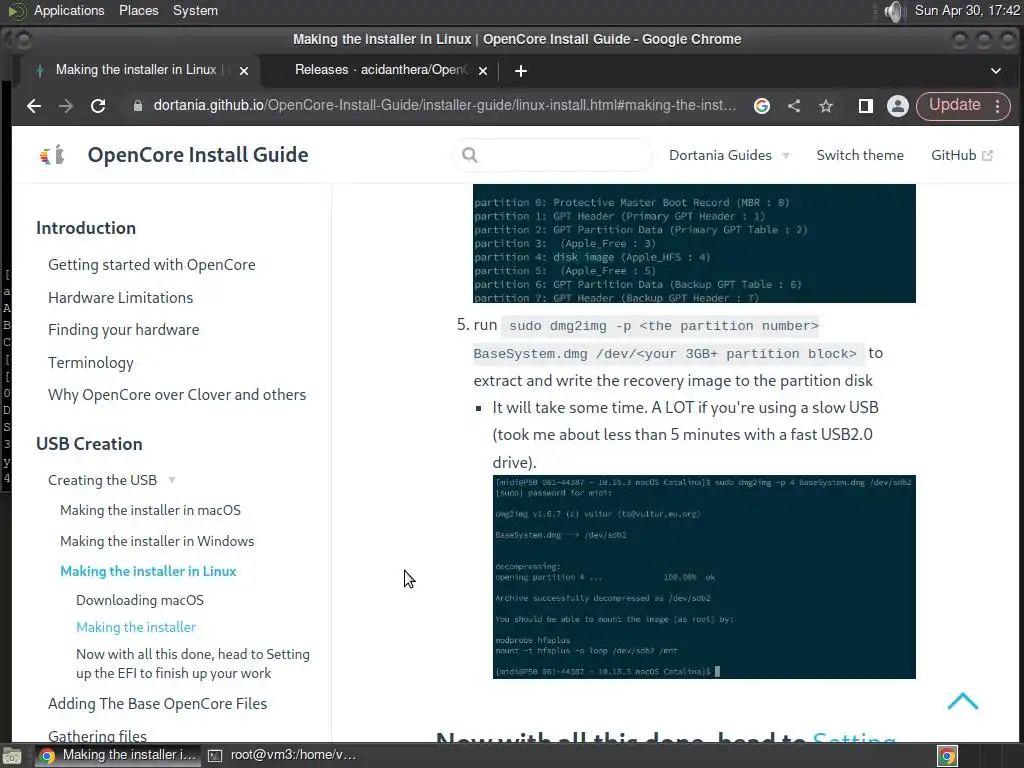Click the show desktop icon in taskbar

click(x=12, y=756)
